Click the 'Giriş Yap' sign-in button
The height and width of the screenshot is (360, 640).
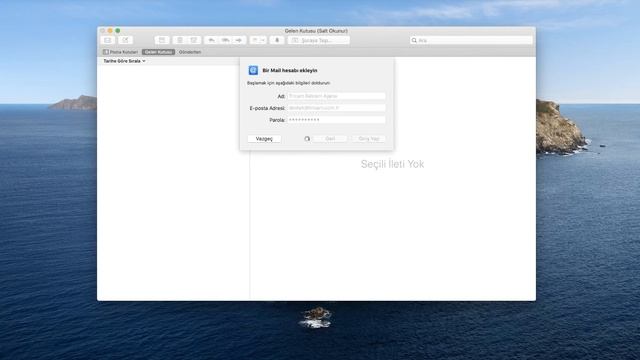(369, 139)
